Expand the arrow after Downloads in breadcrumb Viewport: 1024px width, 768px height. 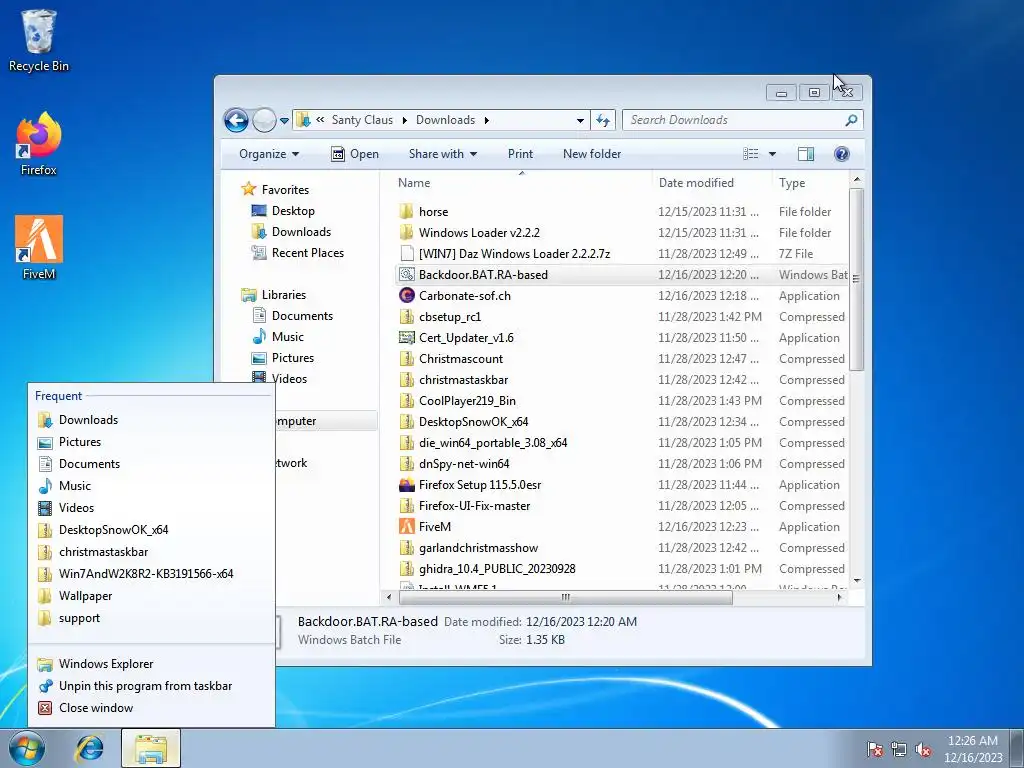(x=487, y=120)
